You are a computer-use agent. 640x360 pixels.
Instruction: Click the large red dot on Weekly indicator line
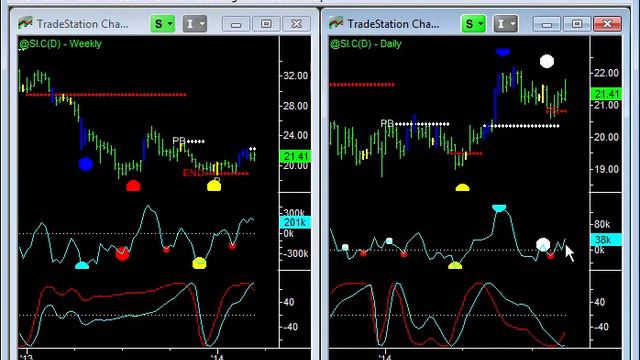point(122,253)
